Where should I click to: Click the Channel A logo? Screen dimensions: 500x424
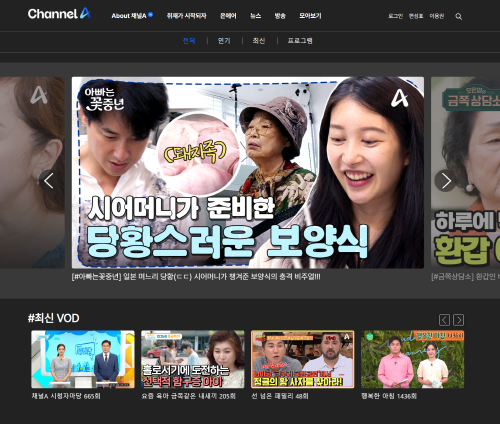[x=59, y=14]
